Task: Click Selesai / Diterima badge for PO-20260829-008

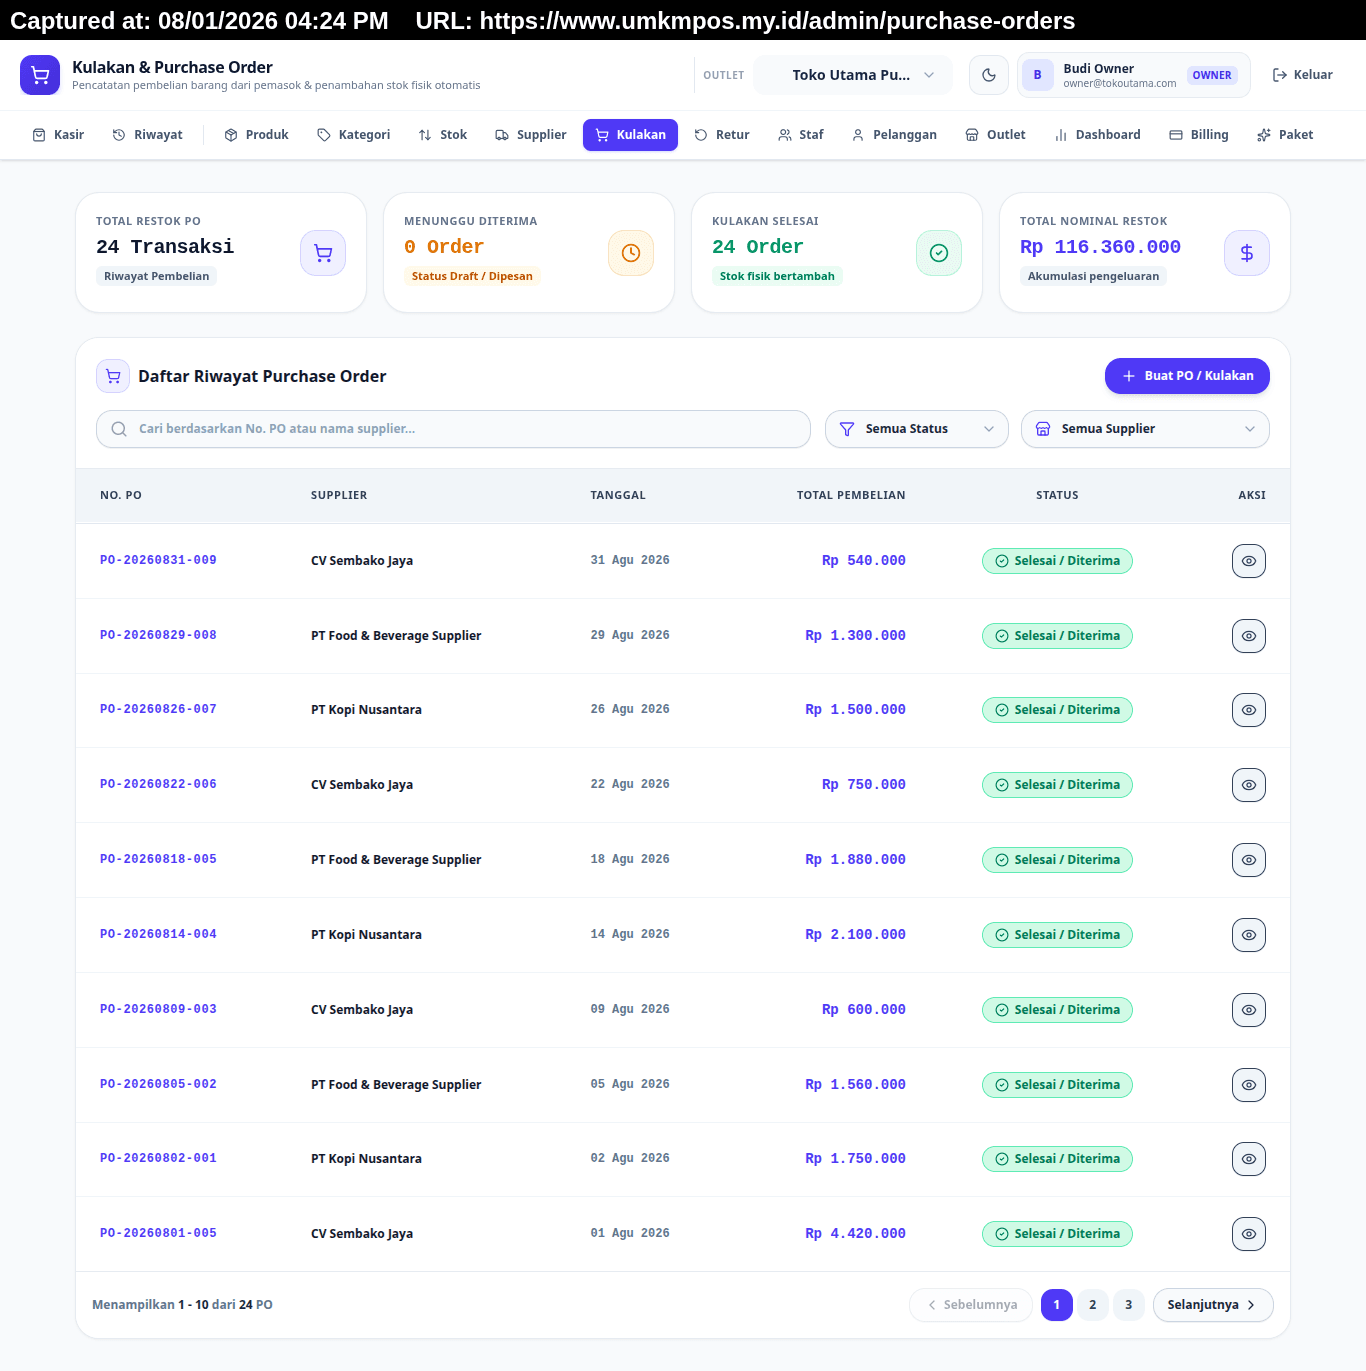Action: 1057,636
